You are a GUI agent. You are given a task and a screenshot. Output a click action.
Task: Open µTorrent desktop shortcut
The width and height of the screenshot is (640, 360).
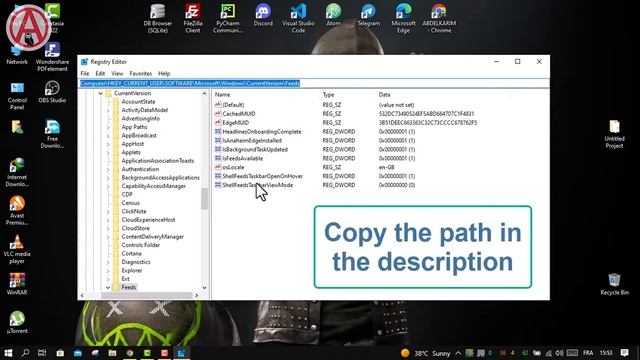tap(17, 322)
